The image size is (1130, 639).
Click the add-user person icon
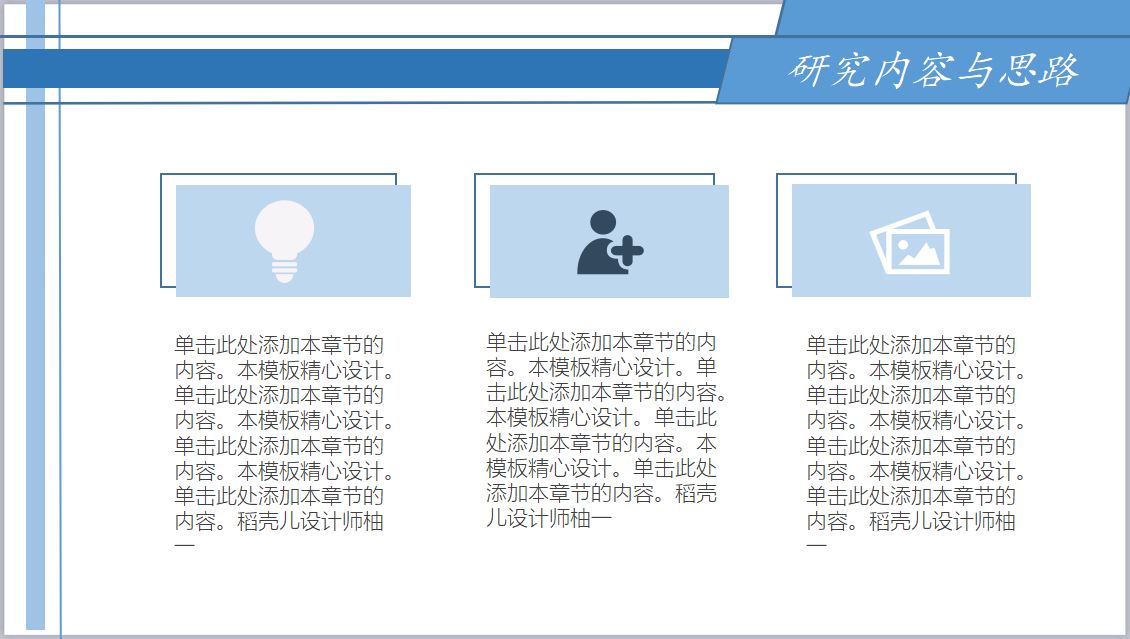(610, 242)
